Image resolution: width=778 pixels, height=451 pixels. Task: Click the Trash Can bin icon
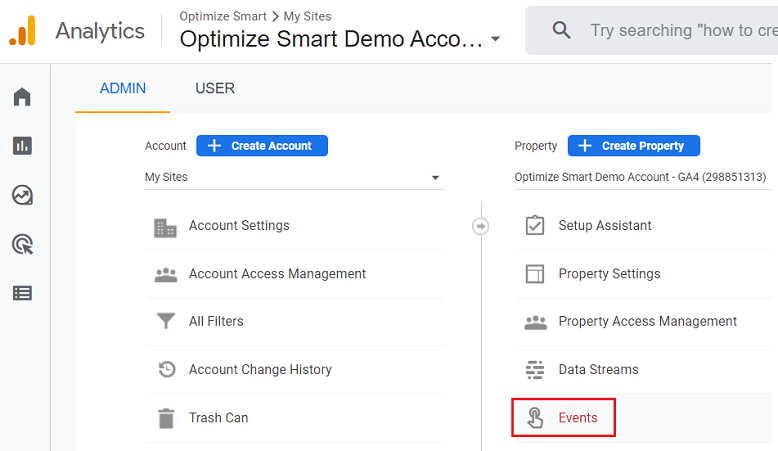click(x=166, y=418)
